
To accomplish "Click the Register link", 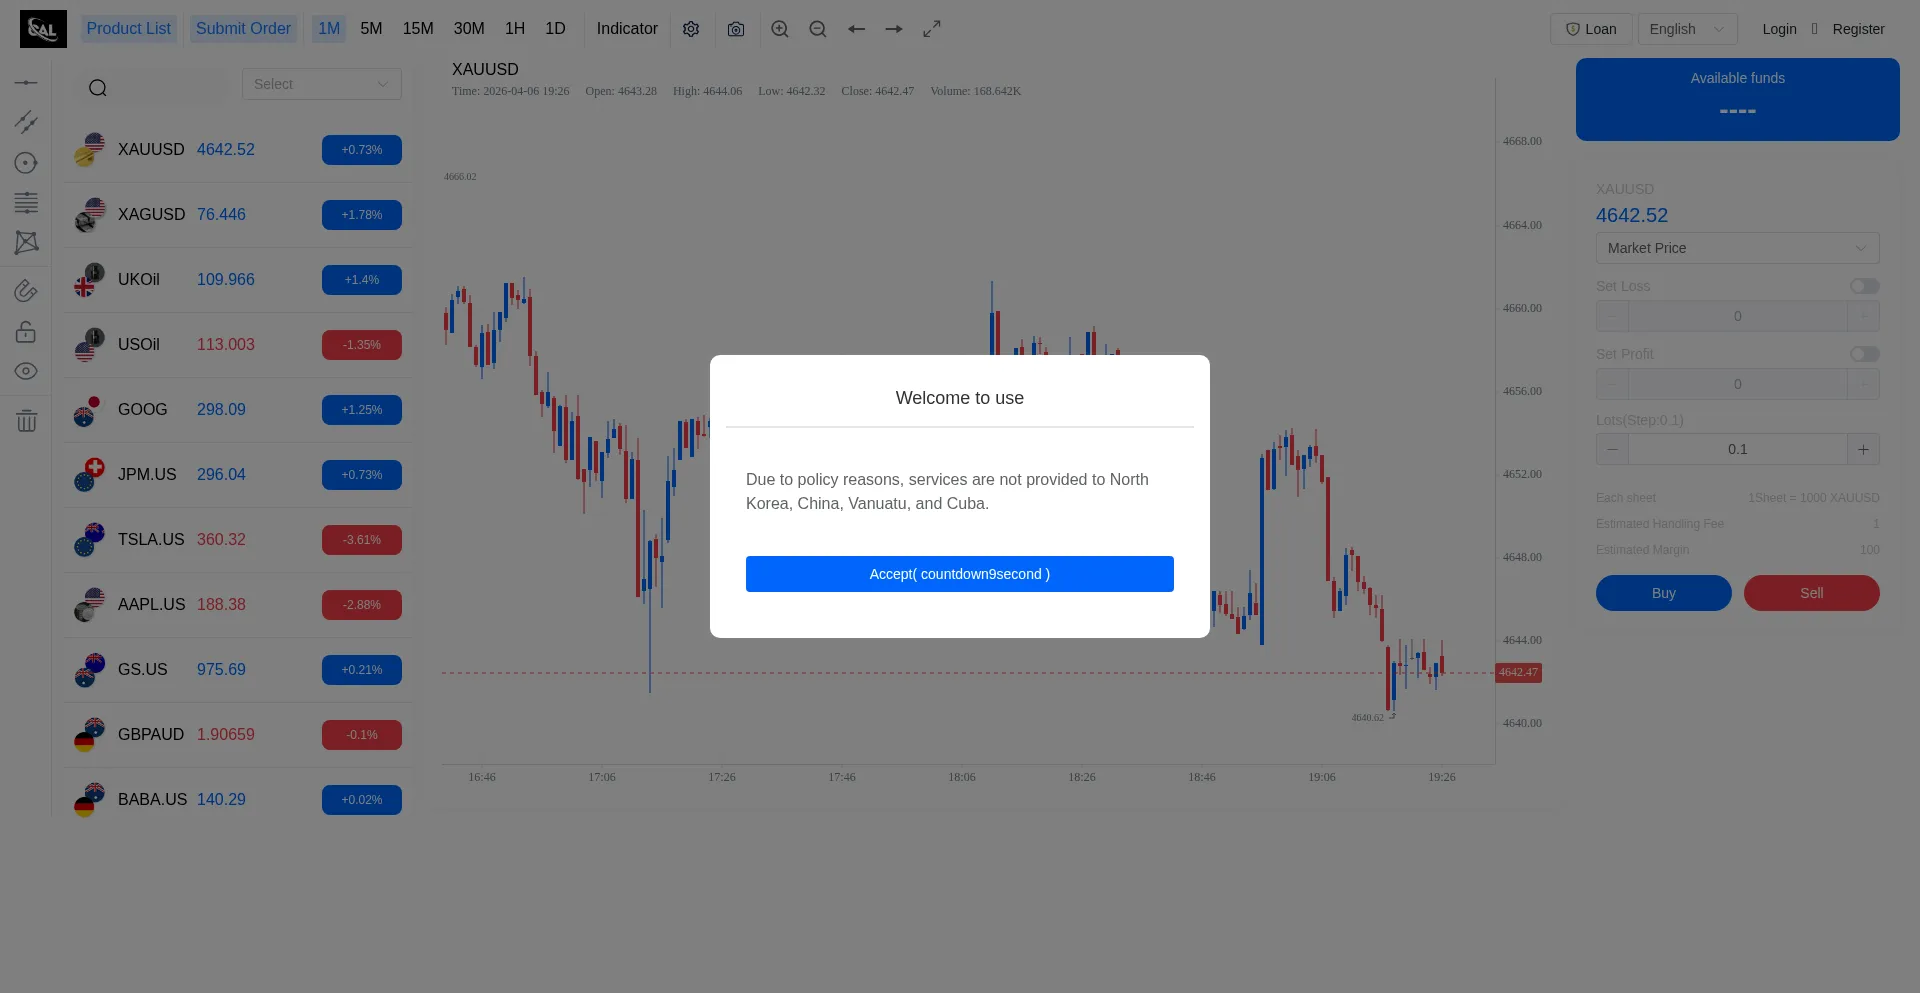I will (1858, 29).
